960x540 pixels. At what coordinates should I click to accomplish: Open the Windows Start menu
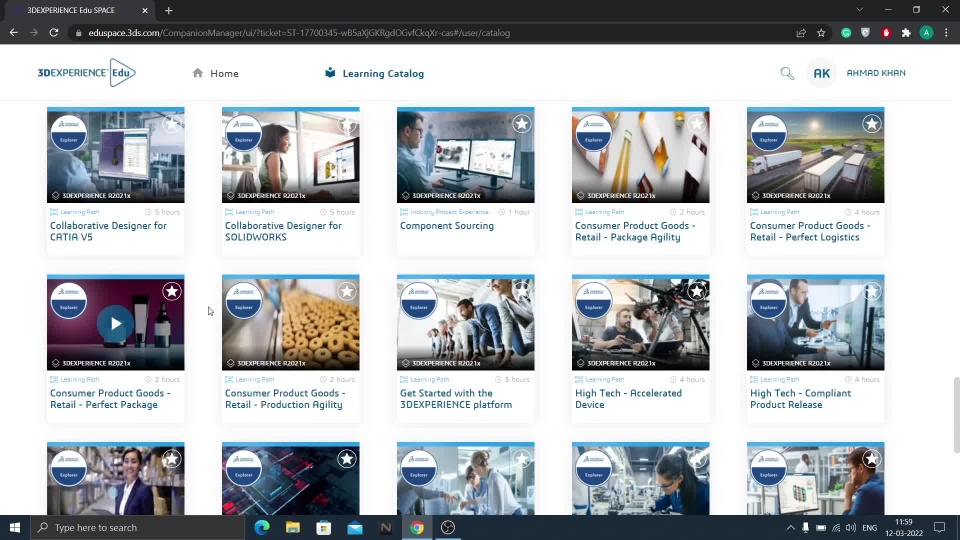point(15,527)
